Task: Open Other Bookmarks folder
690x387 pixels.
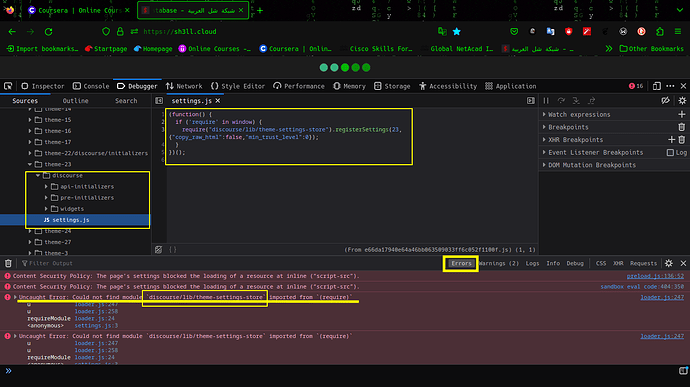Action: (652, 48)
